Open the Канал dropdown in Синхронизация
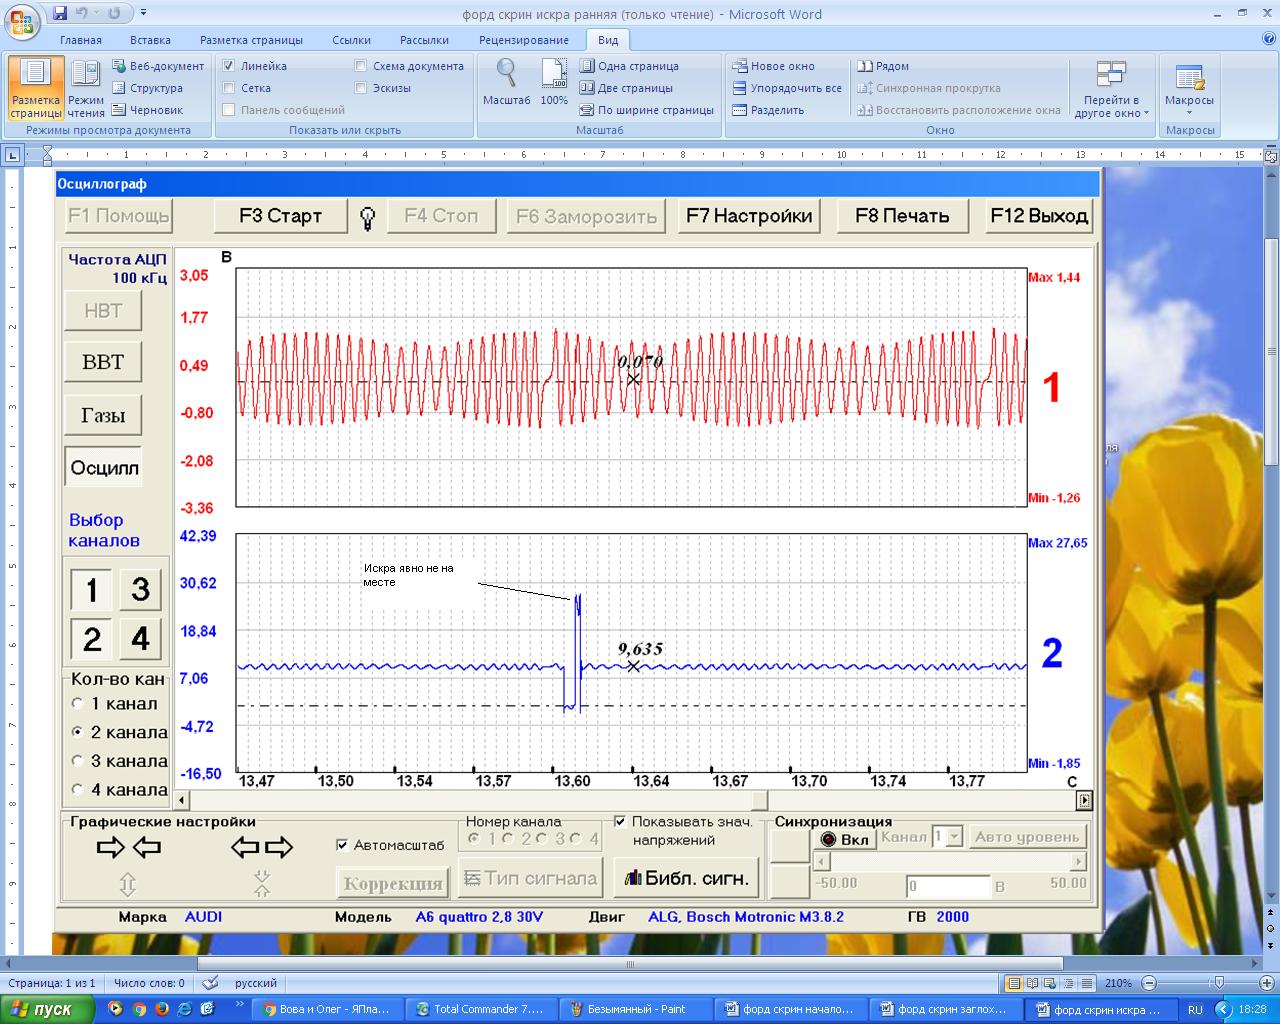This screenshot has width=1280, height=1024. 954,837
